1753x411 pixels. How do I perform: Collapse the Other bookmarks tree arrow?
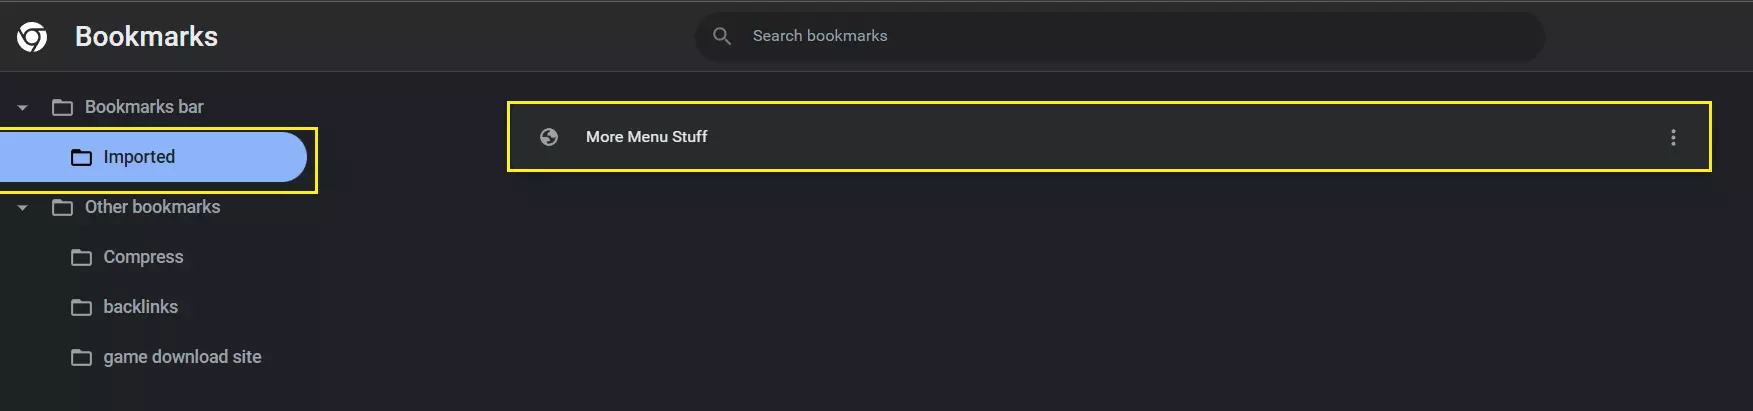(22, 207)
